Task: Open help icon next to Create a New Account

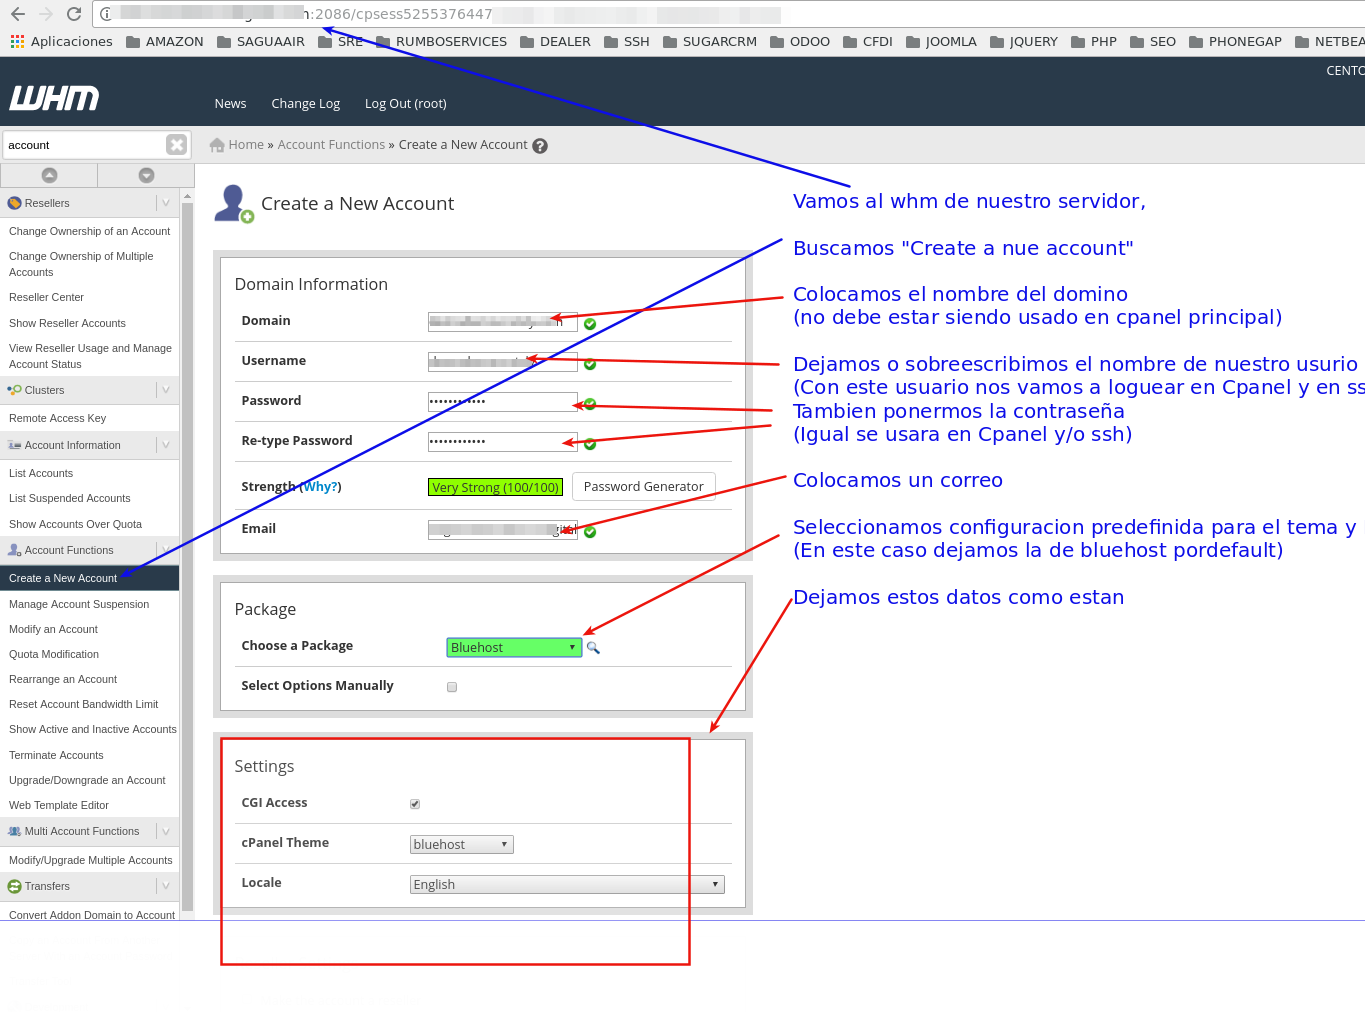Action: pos(540,146)
